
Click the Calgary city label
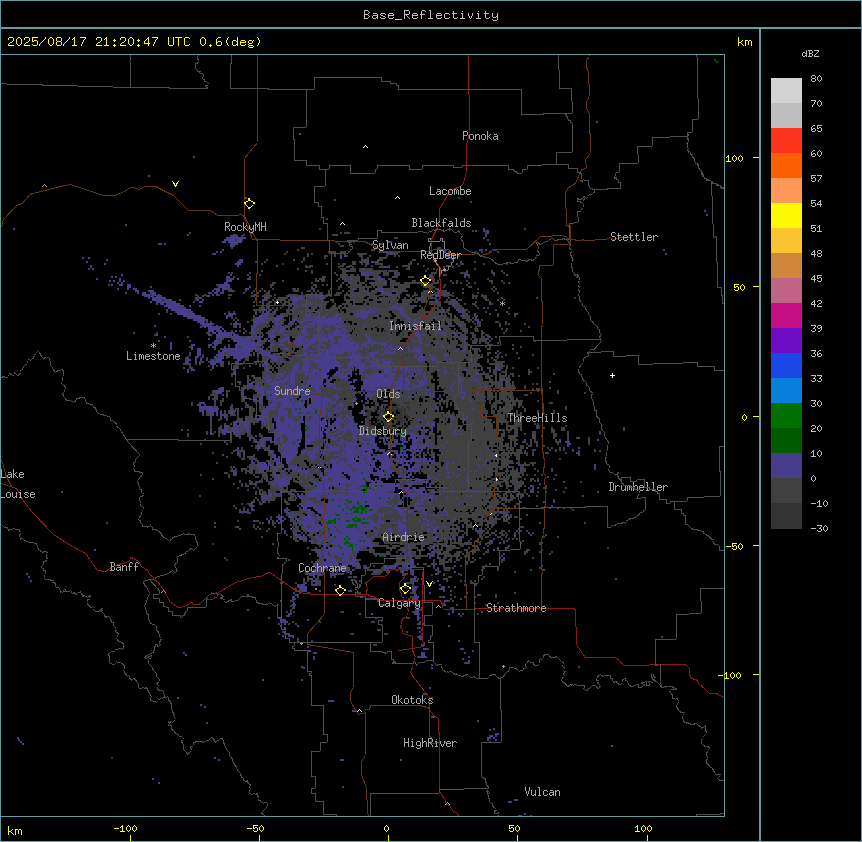[x=399, y=603]
